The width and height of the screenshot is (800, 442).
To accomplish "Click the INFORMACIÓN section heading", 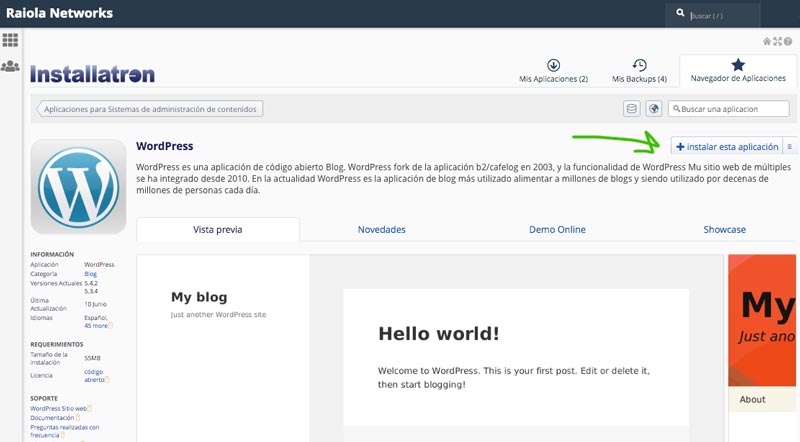I will 52,254.
